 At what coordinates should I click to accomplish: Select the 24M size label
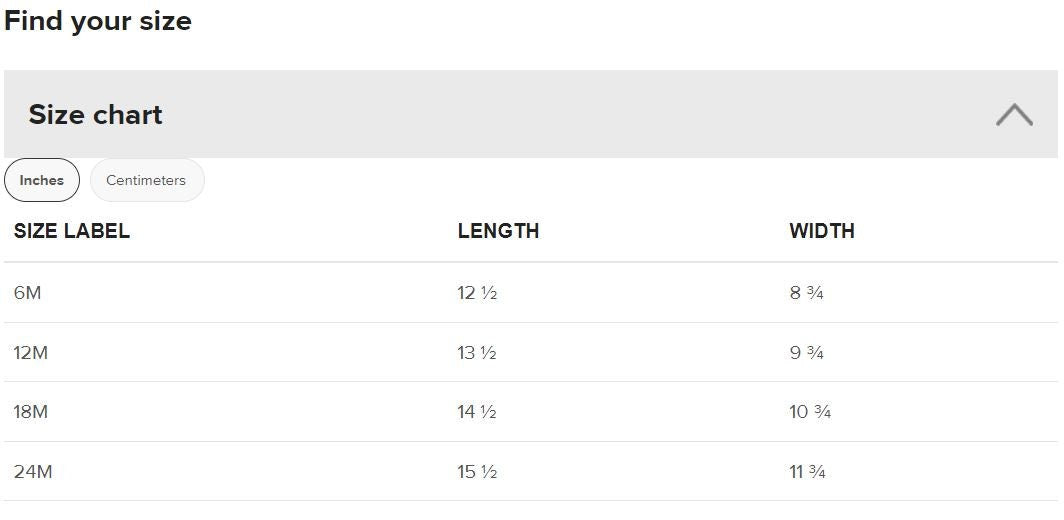[33, 472]
